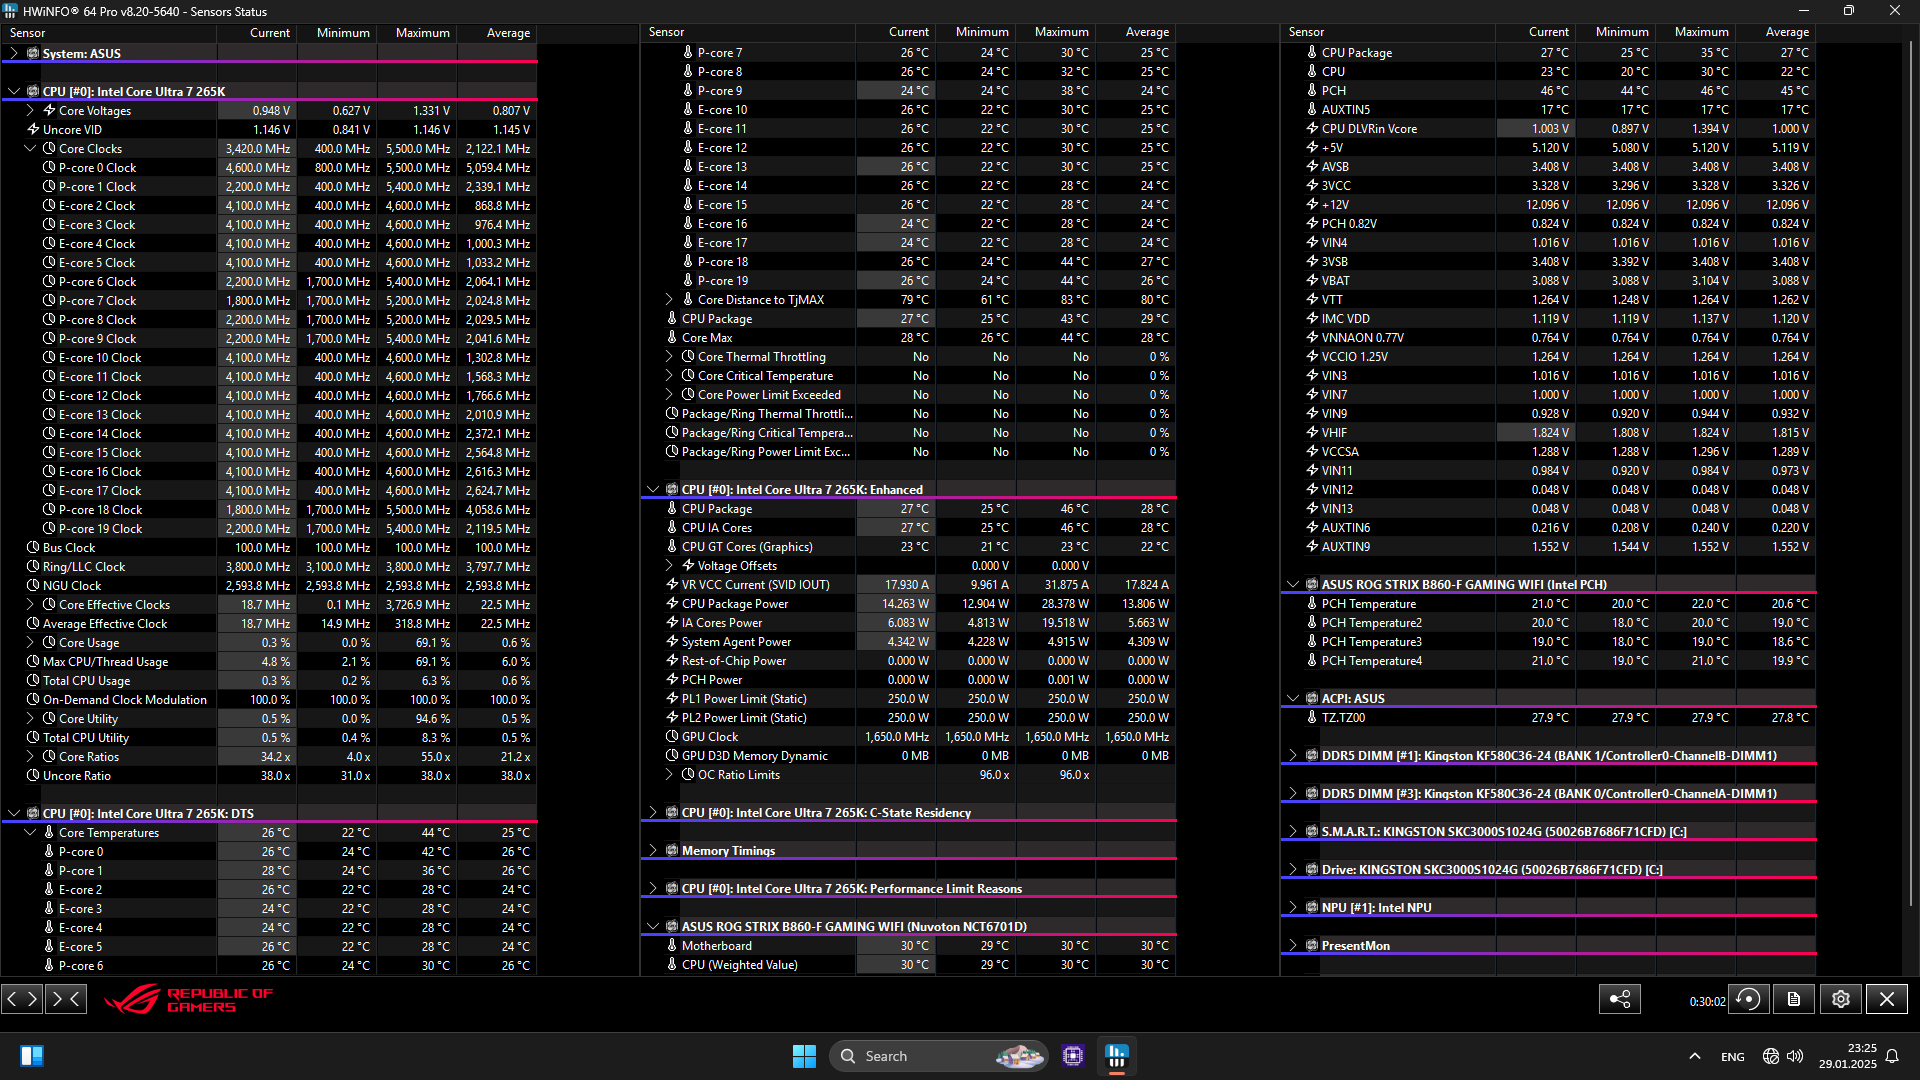Expand the Core Voltages group
This screenshot has width=1920, height=1080.
click(x=30, y=110)
